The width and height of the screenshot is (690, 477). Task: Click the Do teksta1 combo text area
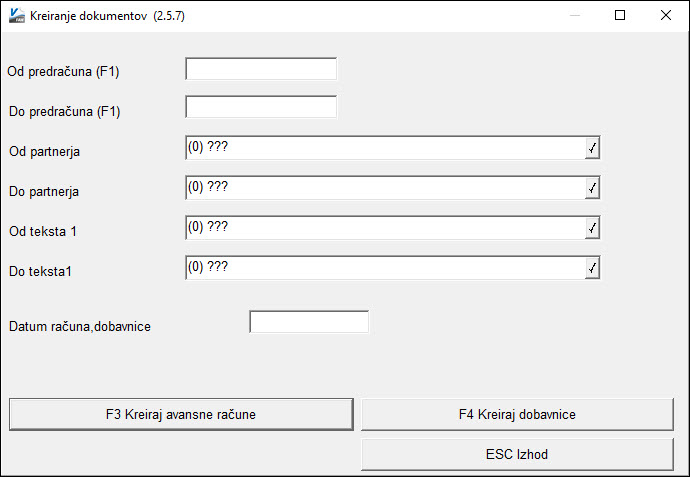coord(385,268)
